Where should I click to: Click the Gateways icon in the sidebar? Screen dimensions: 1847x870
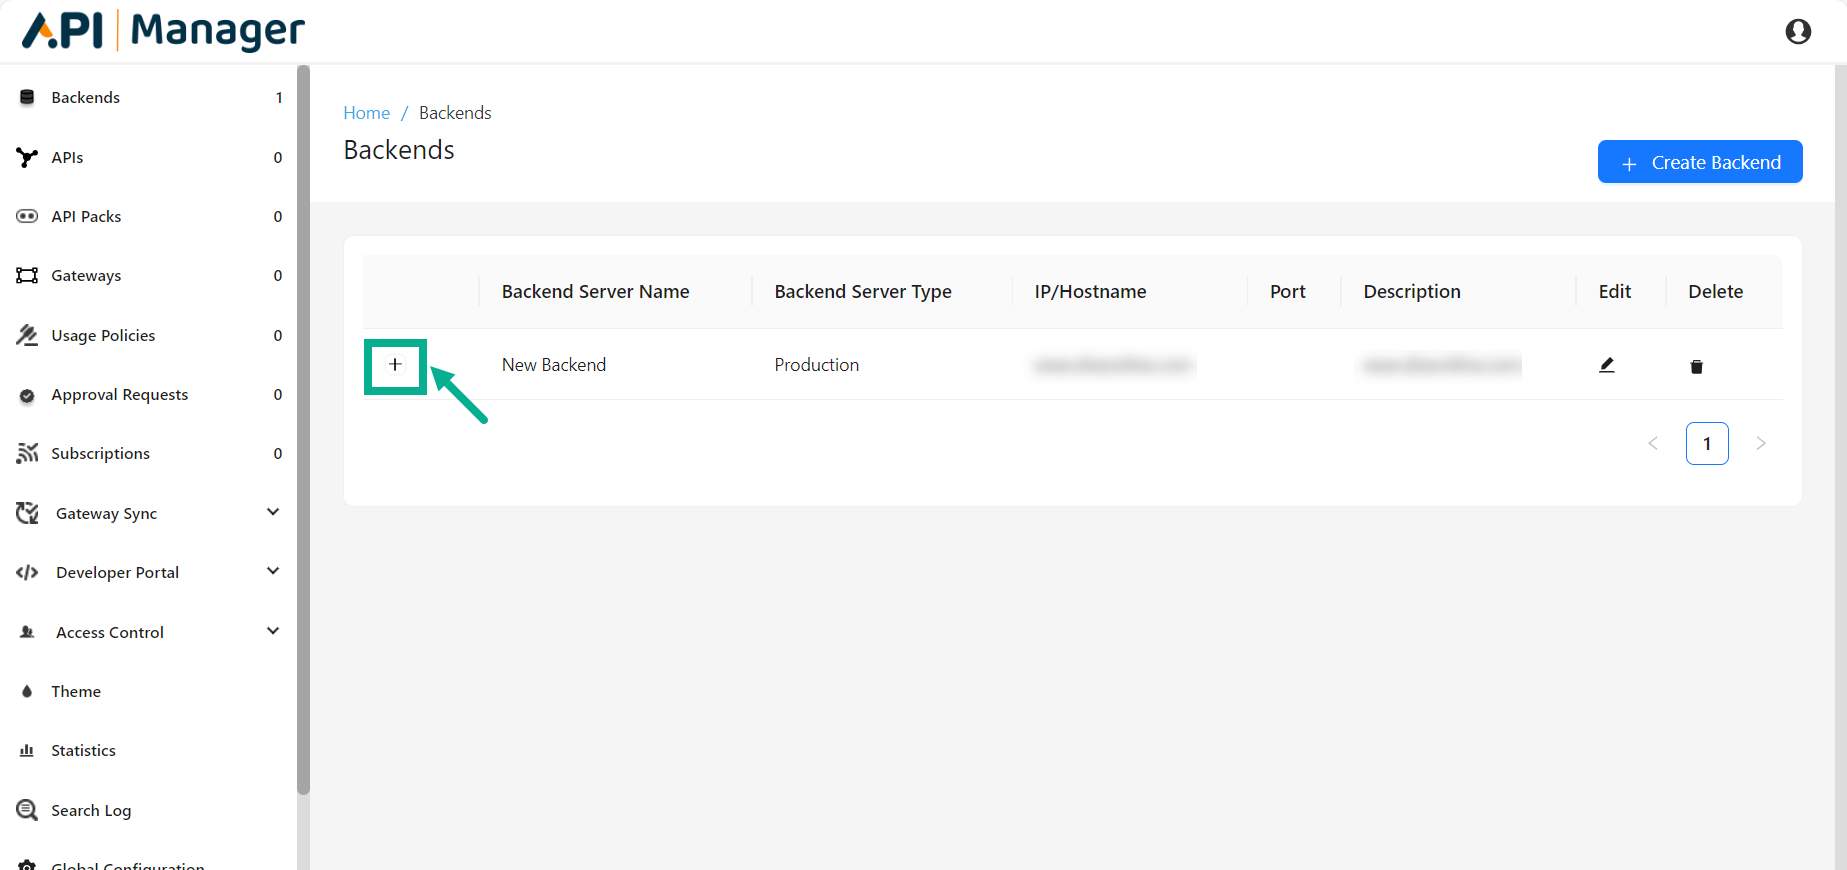click(27, 276)
